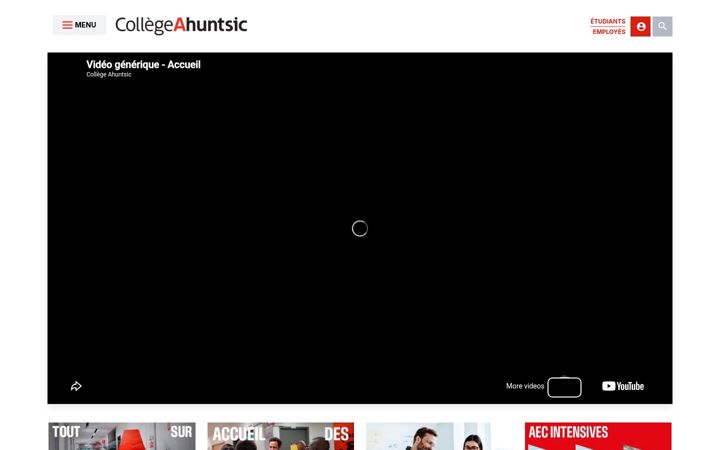The image size is (720, 450).
Task: Open the EMPLOYÉS link
Action: 609,32
